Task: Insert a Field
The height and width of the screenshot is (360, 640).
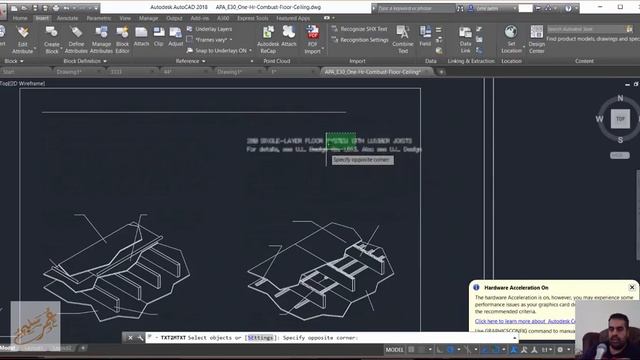Action: pos(425,36)
